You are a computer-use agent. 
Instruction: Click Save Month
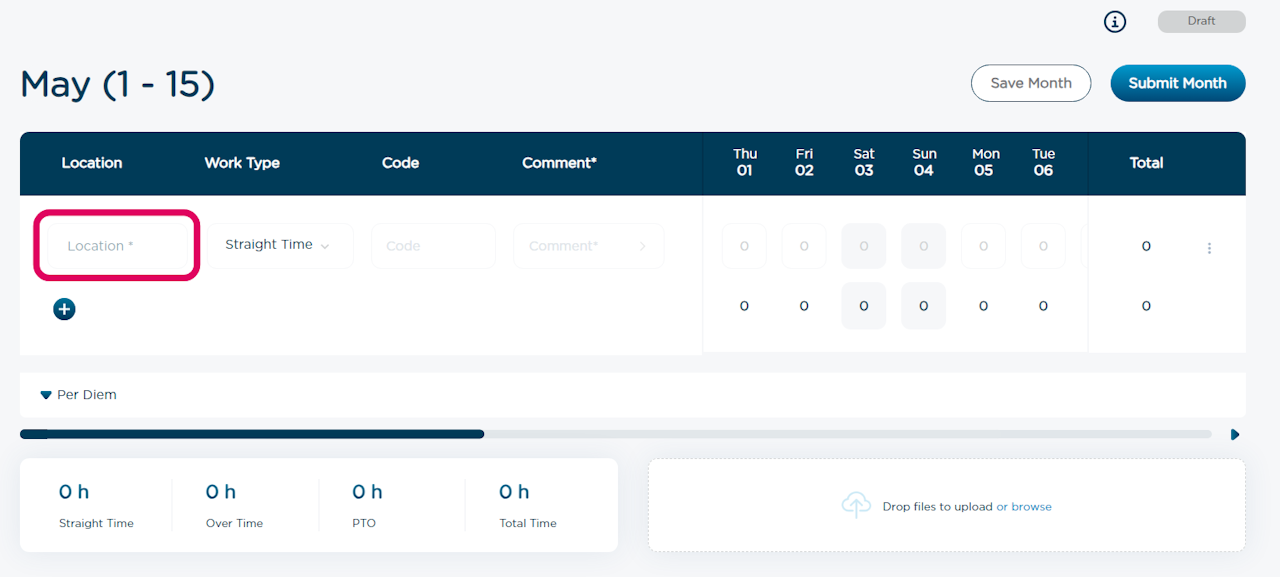pos(1031,83)
